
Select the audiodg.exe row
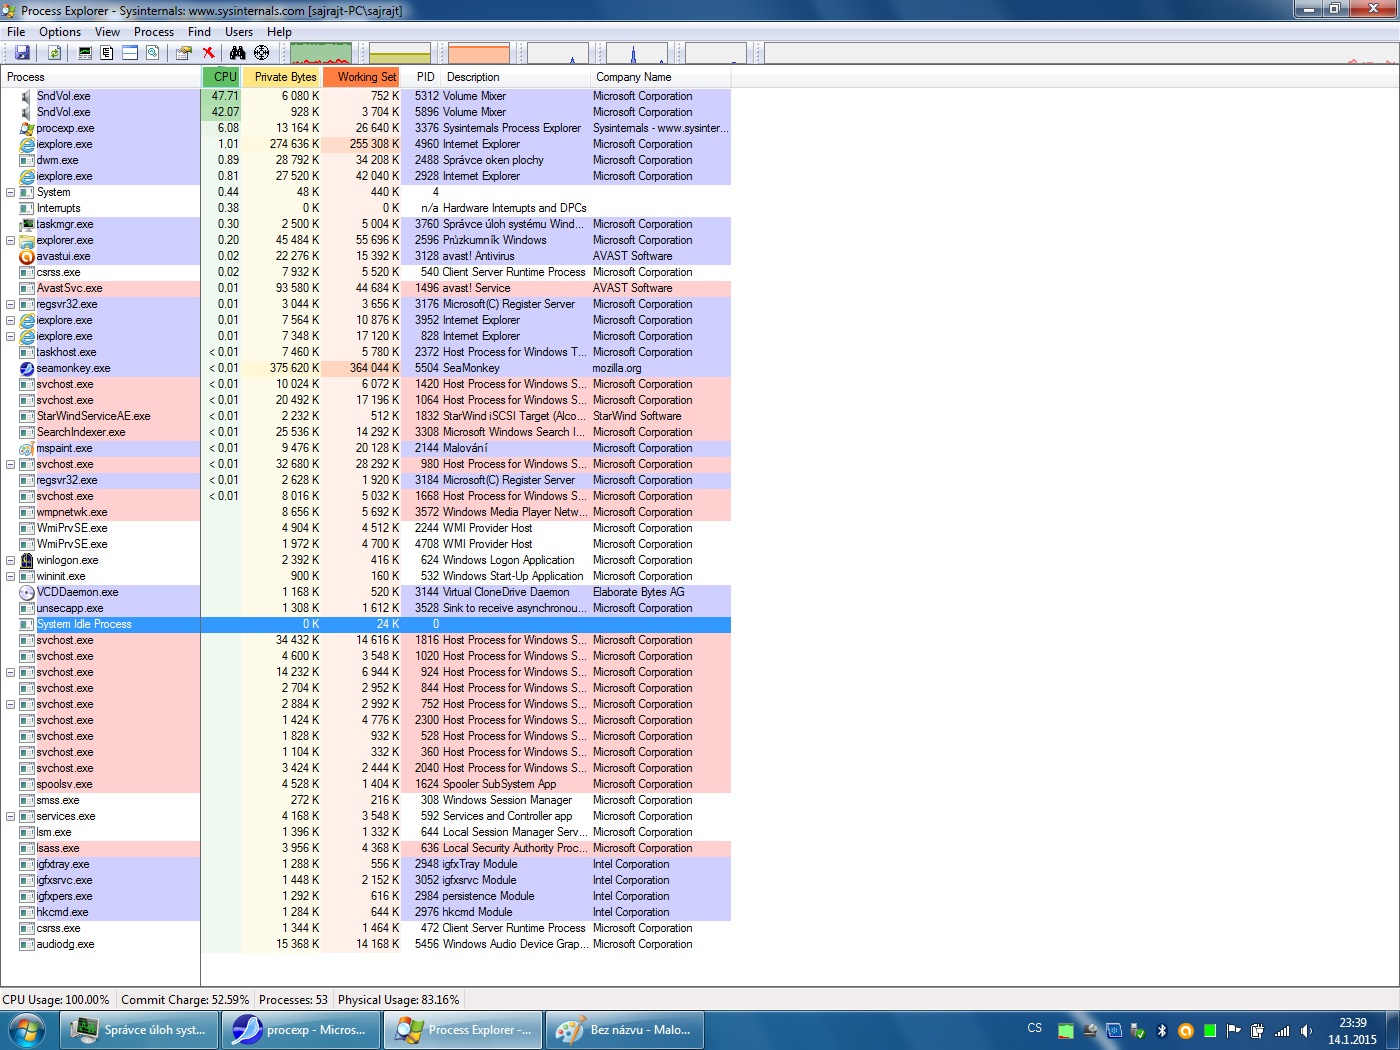[x=366, y=944]
